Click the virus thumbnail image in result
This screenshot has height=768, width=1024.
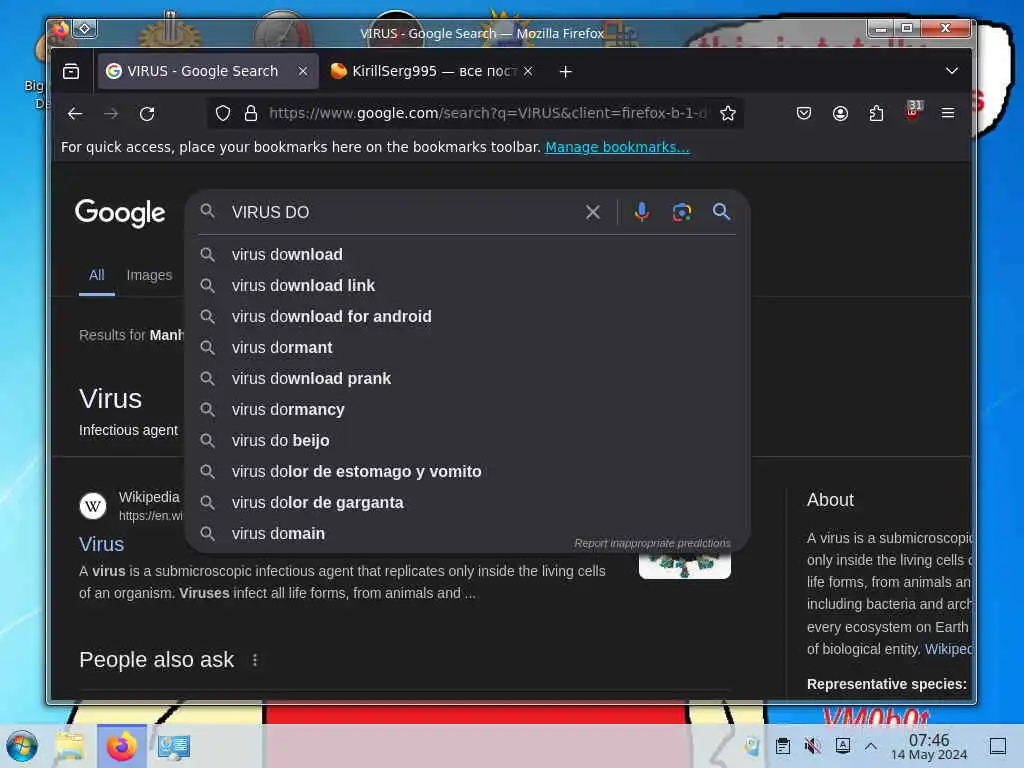click(x=684, y=566)
